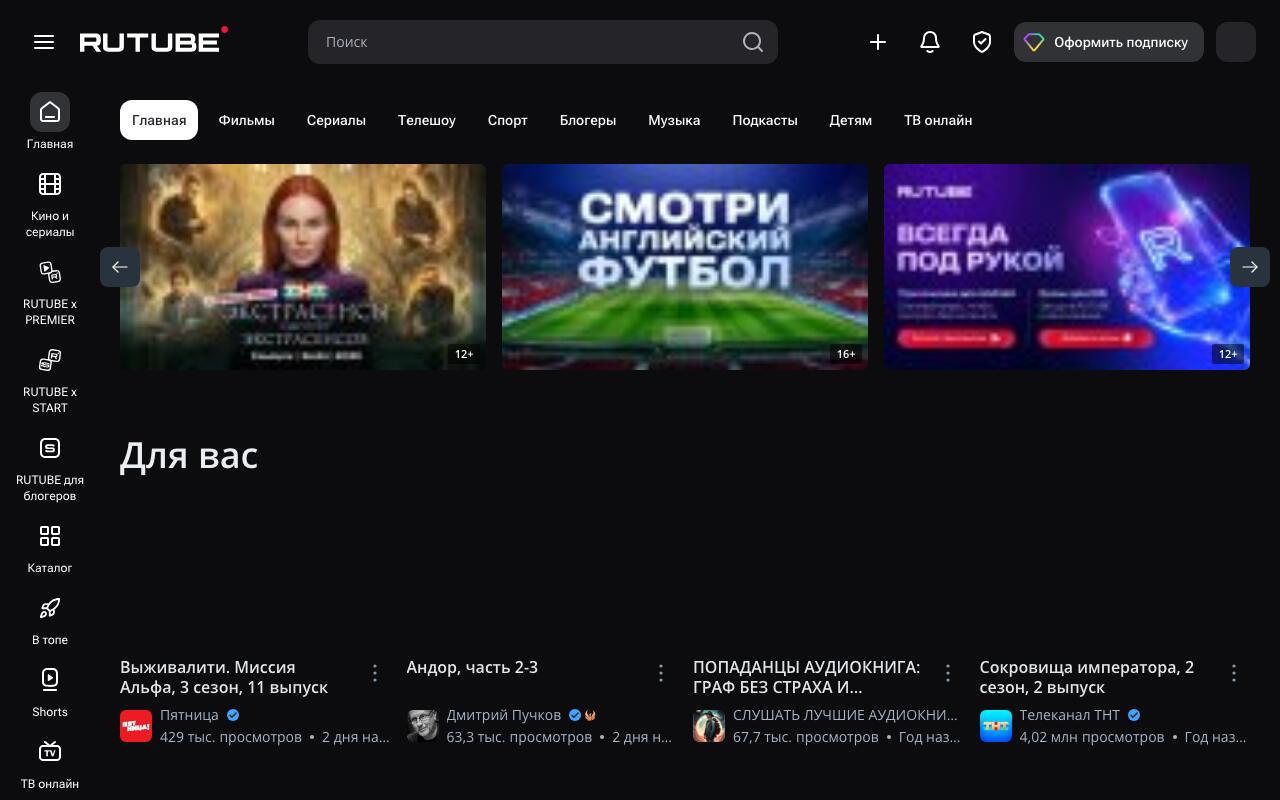Open options for Сокровища императора video

(1234, 673)
